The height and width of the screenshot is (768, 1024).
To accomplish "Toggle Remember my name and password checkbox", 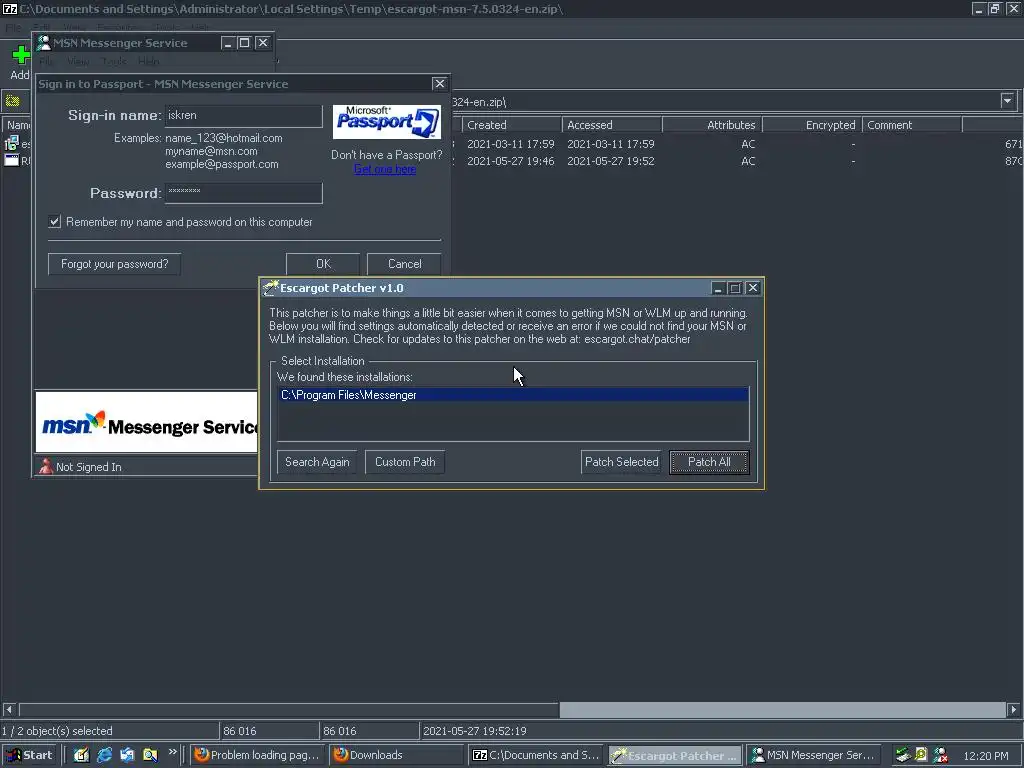I will point(55,221).
